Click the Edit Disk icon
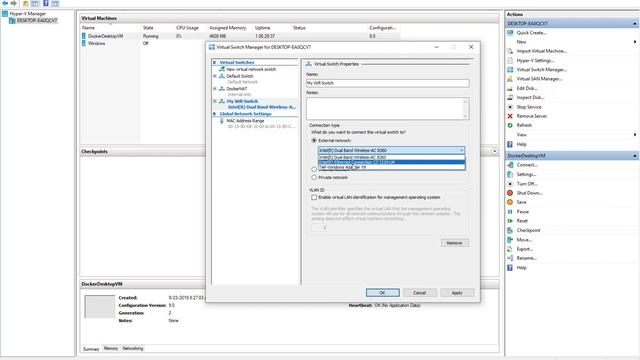640x360 pixels. point(510,88)
